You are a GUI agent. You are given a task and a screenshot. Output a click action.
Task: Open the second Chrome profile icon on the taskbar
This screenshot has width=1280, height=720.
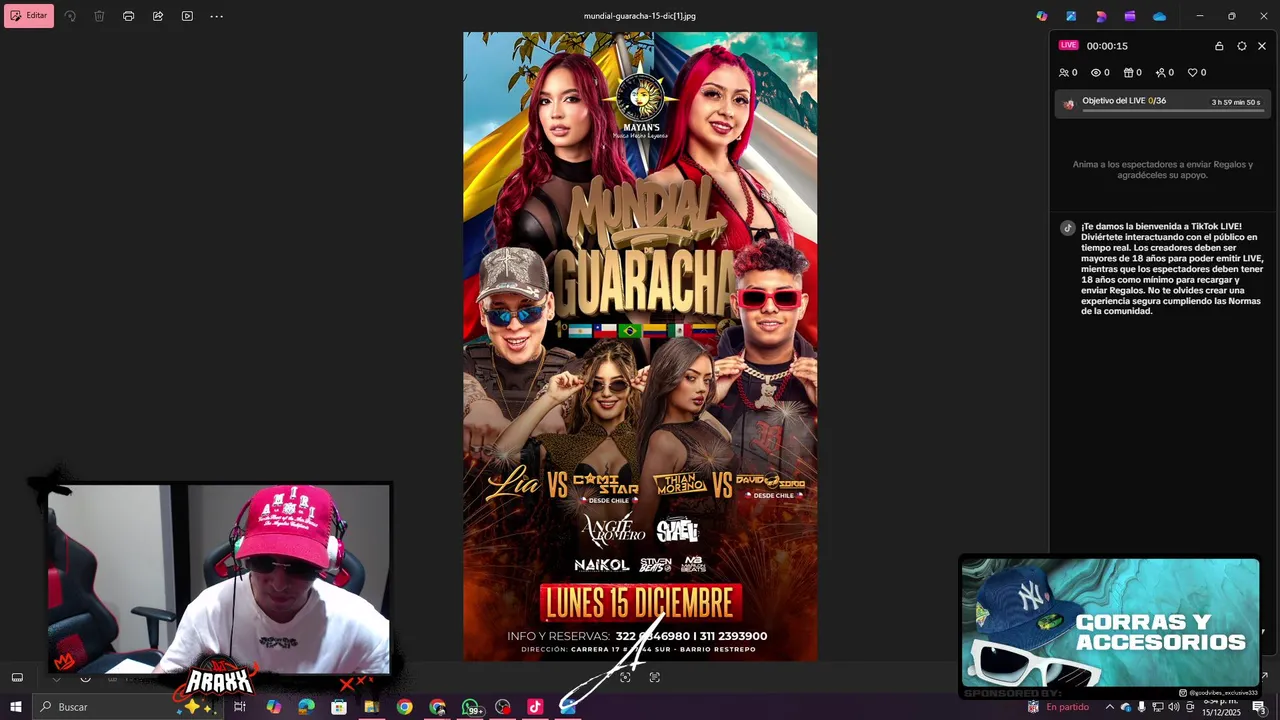point(437,707)
